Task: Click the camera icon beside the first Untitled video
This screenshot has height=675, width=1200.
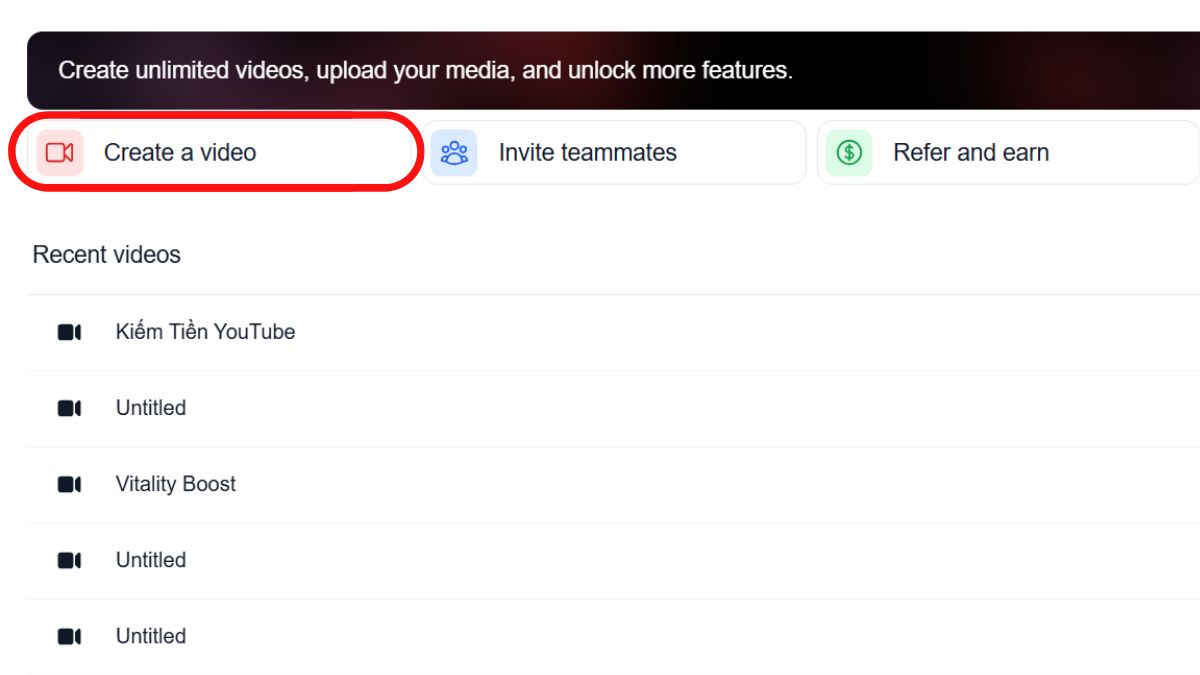Action: [x=69, y=408]
